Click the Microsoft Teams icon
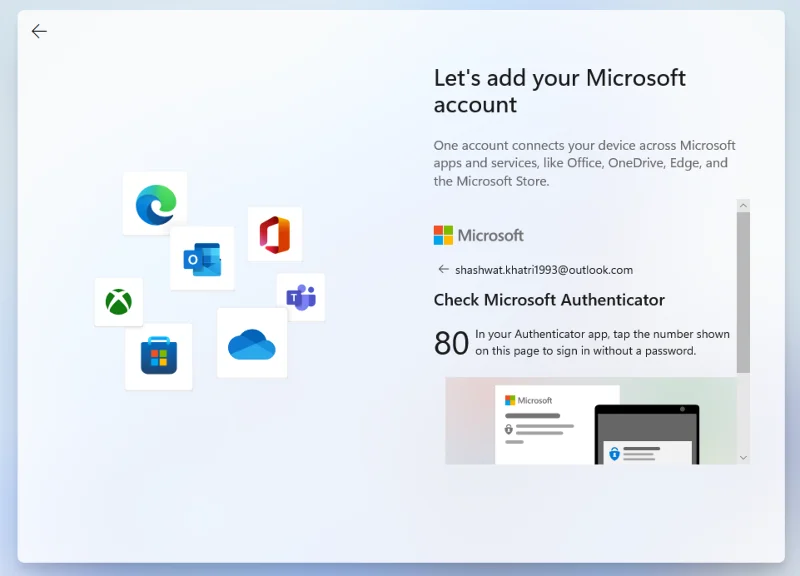 (302, 297)
